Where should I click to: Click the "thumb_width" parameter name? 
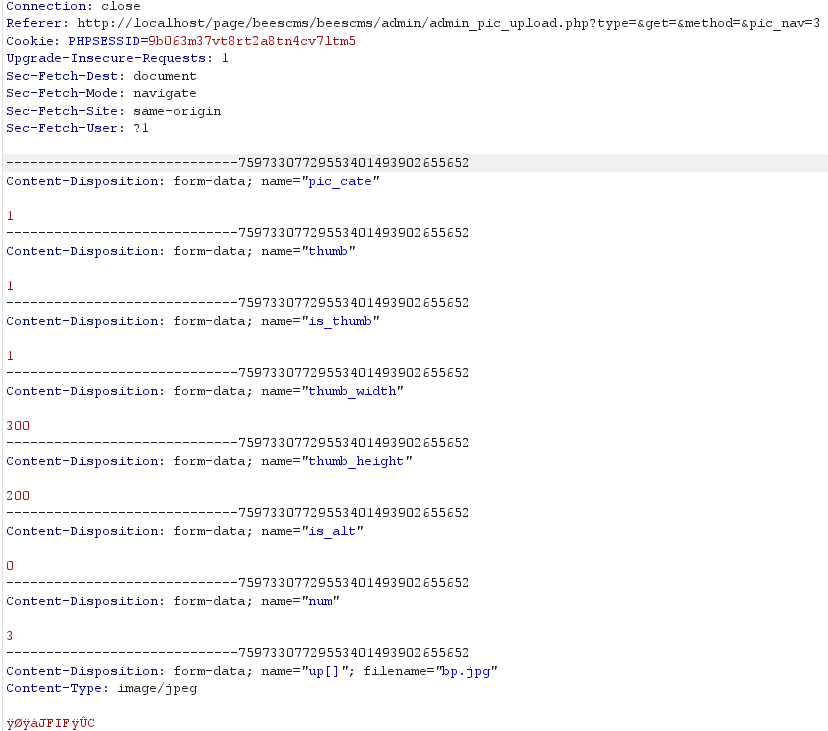coord(354,391)
